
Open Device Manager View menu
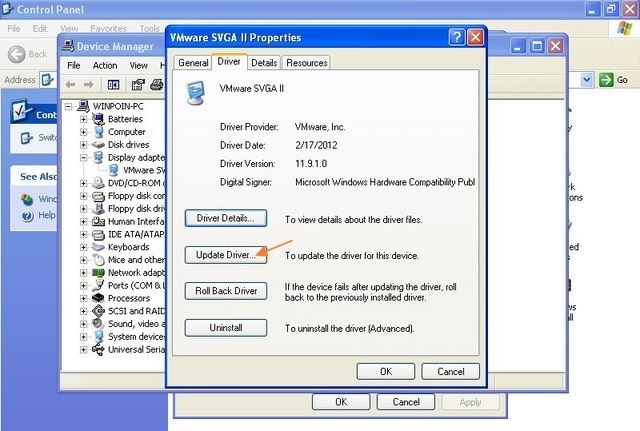138,65
